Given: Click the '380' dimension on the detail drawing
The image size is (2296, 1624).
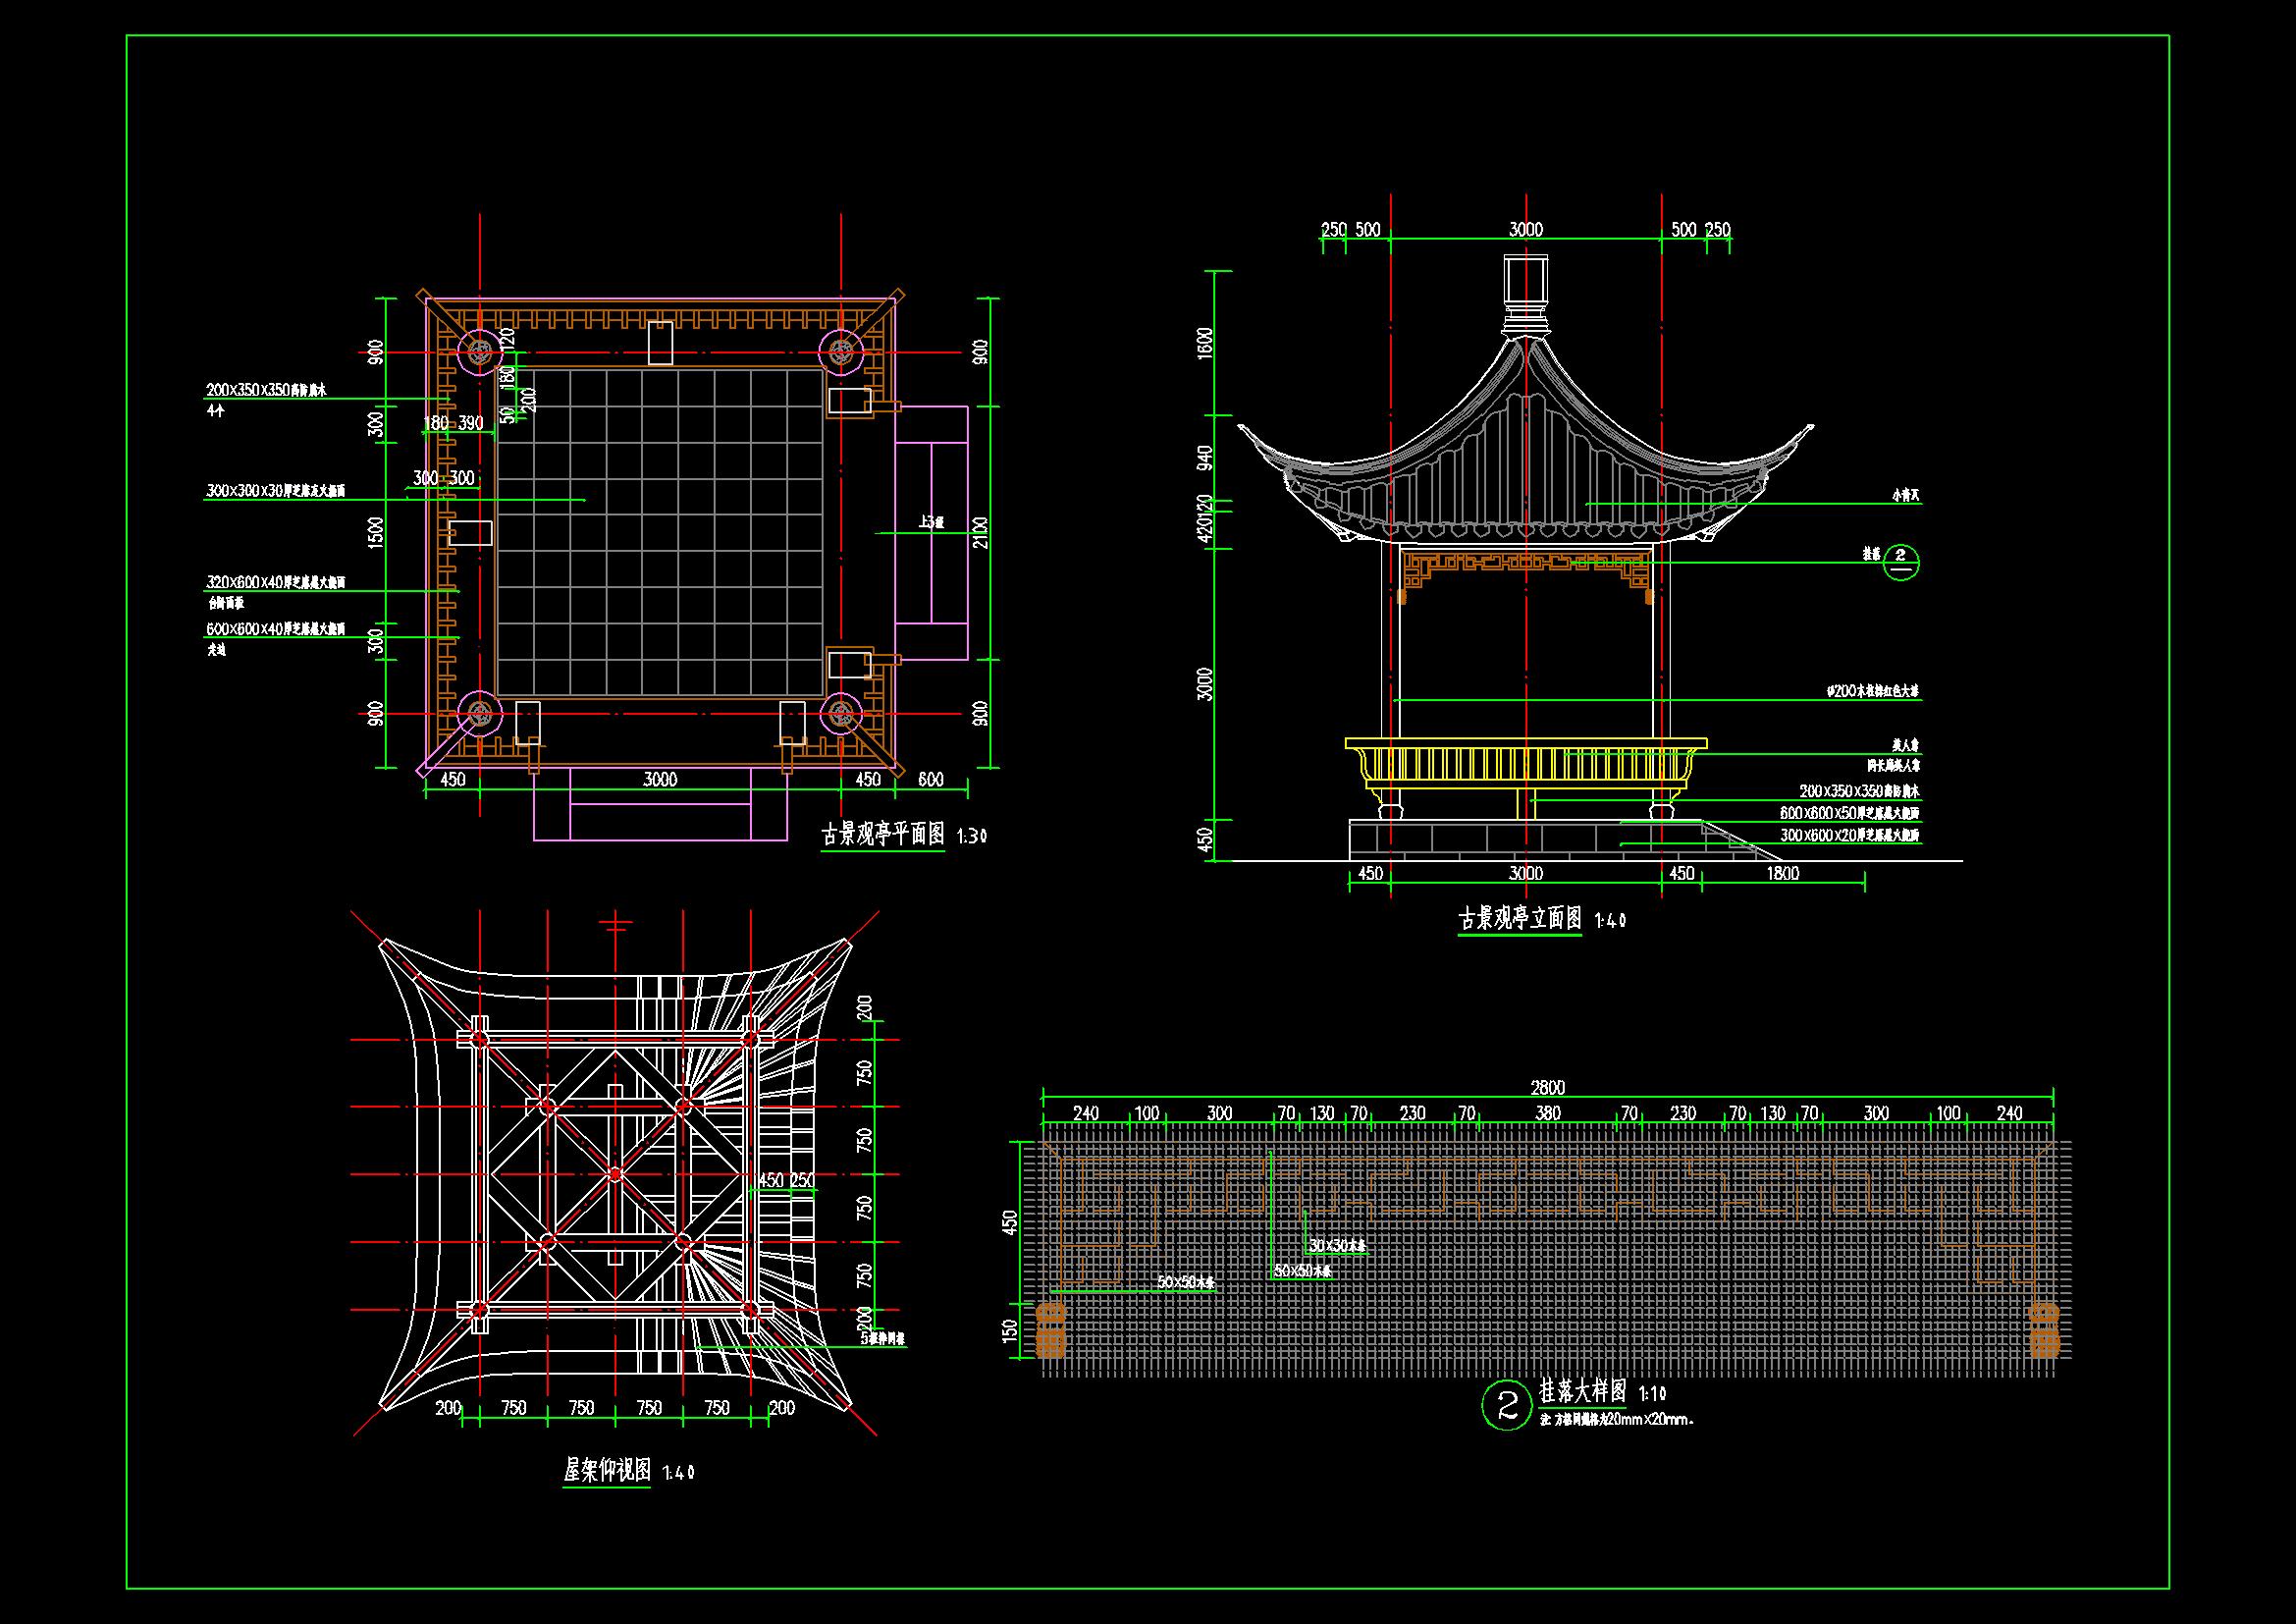Looking at the screenshot, I should [x=1548, y=1113].
